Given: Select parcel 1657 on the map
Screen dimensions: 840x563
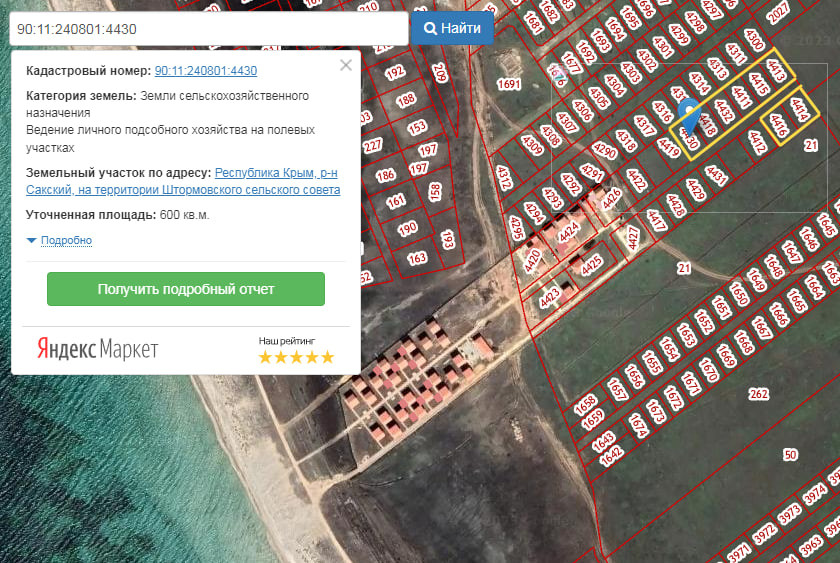Looking at the screenshot, I should [617, 389].
